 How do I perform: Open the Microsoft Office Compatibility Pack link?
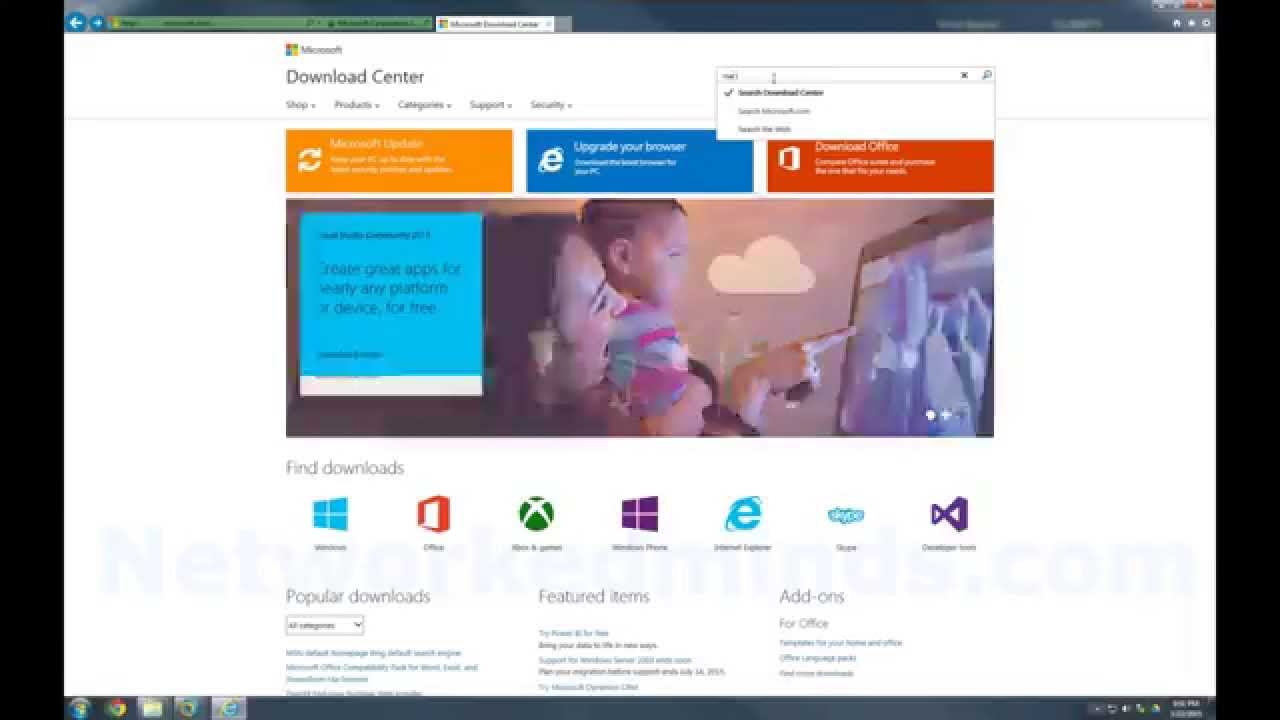[382, 673]
